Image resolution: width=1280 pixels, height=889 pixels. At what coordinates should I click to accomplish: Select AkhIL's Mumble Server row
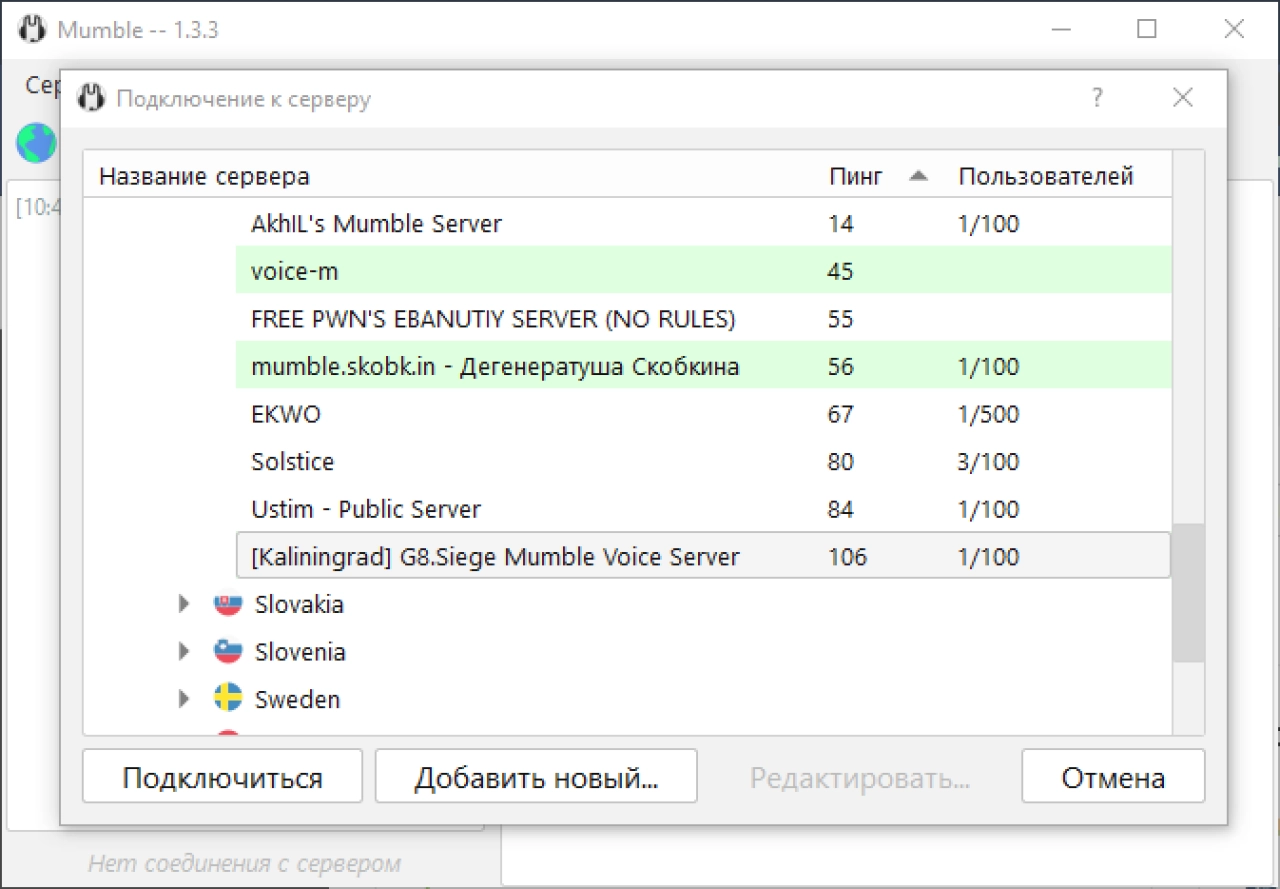(703, 223)
